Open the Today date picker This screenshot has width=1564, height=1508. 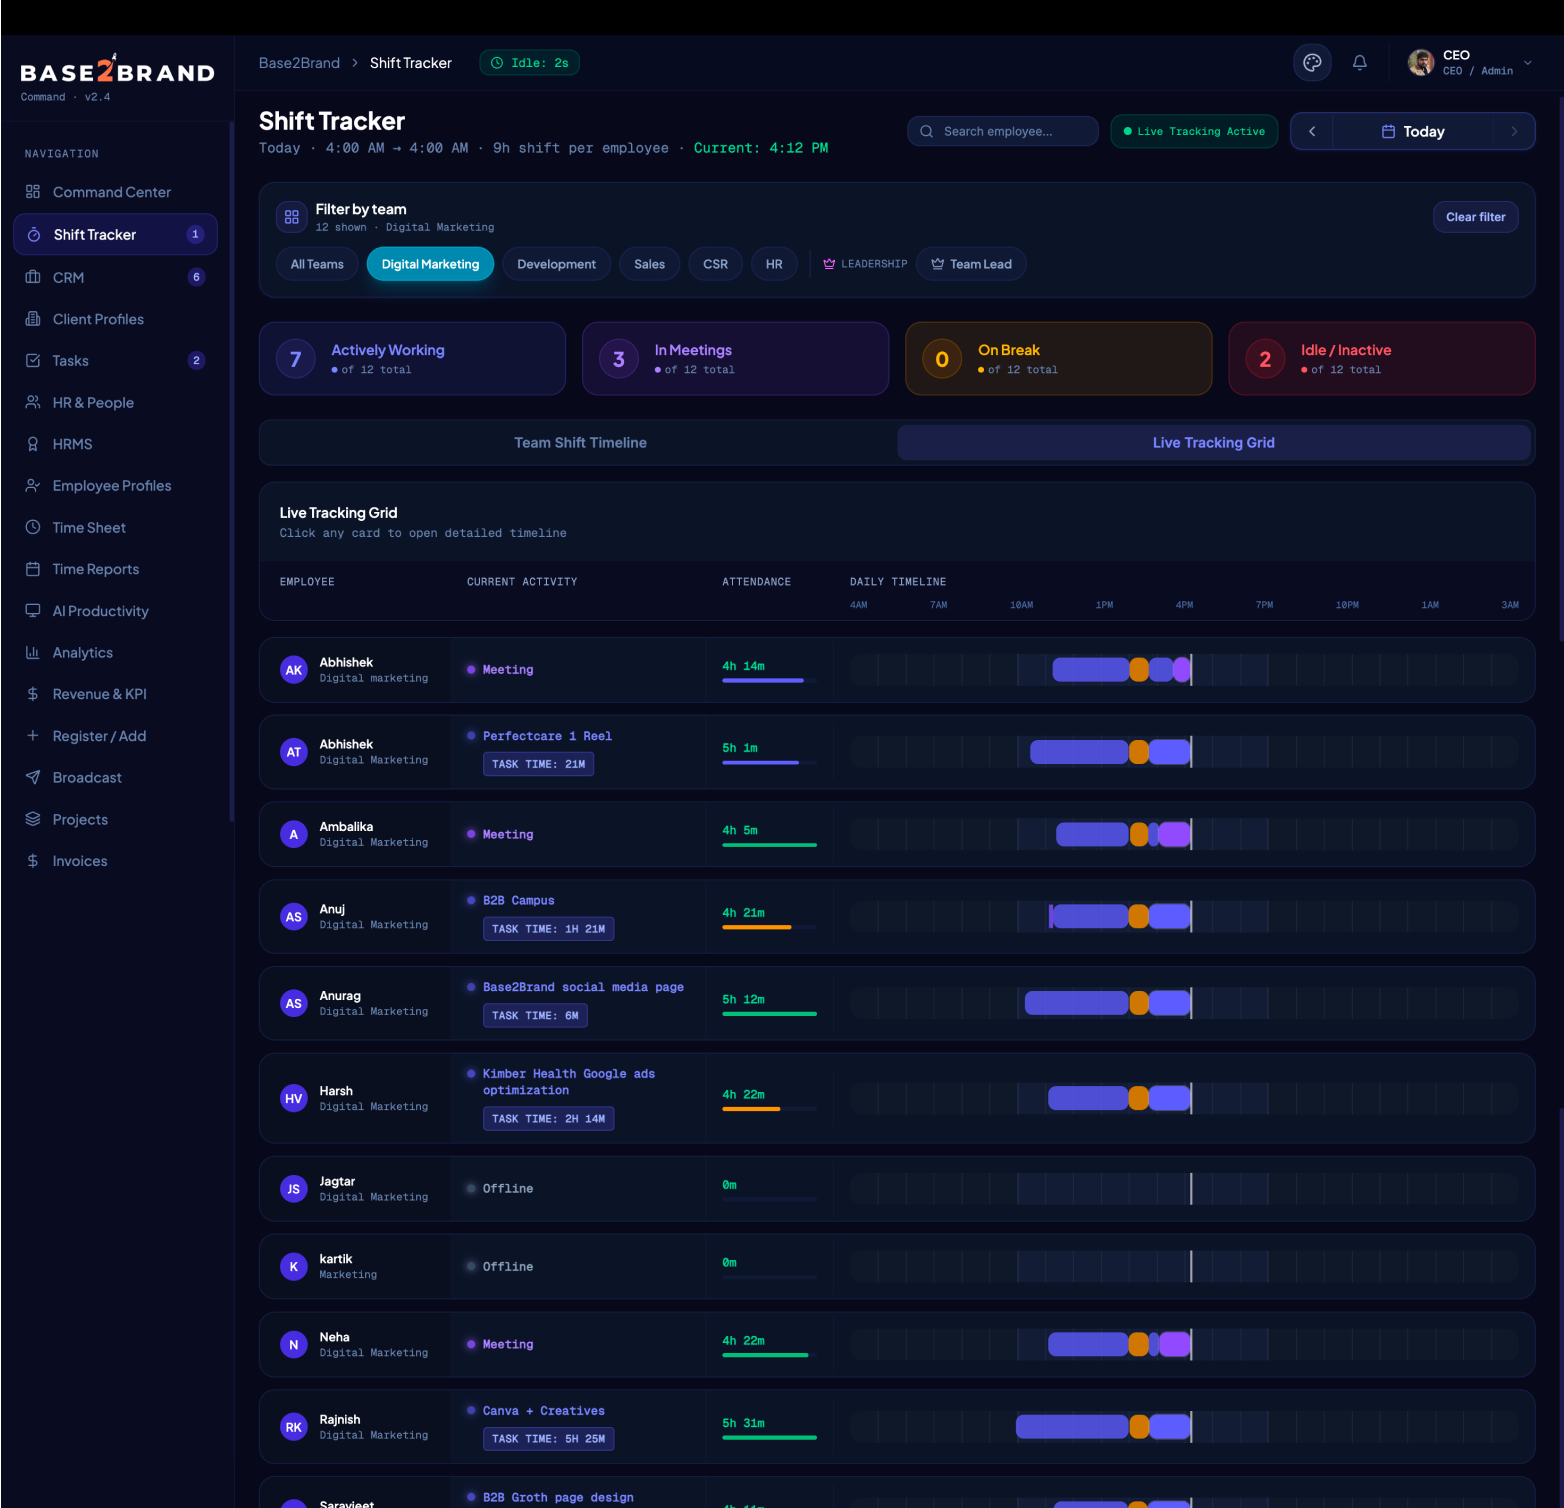(x=1413, y=131)
